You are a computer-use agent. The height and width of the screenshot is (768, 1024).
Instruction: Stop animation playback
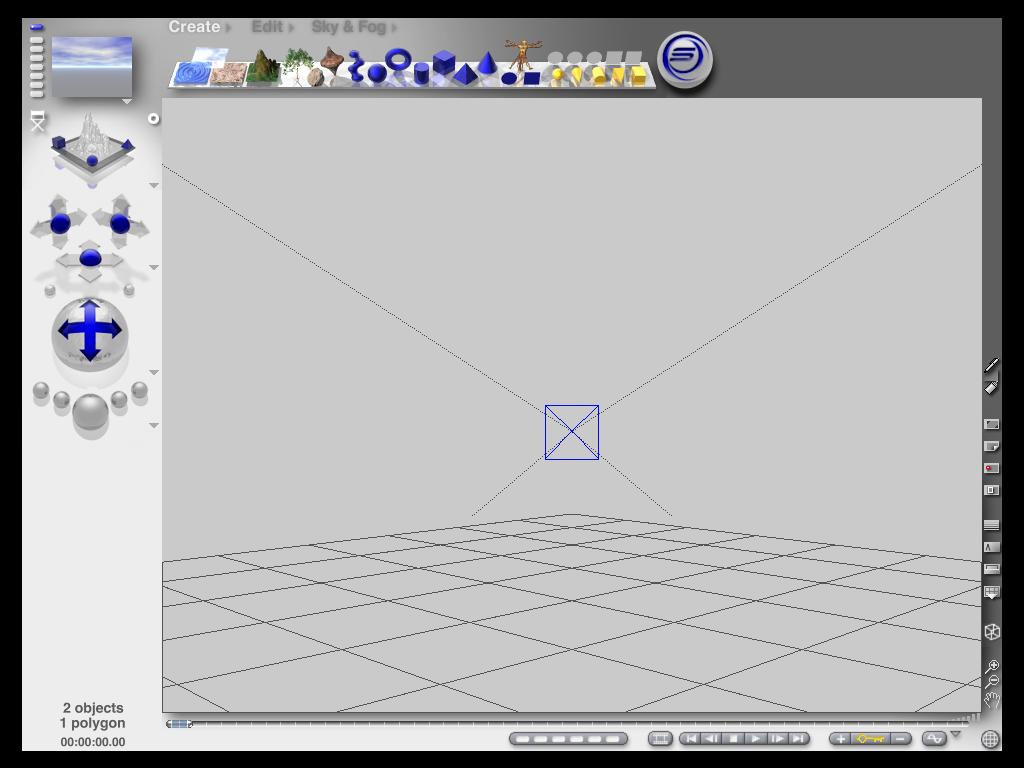(734, 739)
